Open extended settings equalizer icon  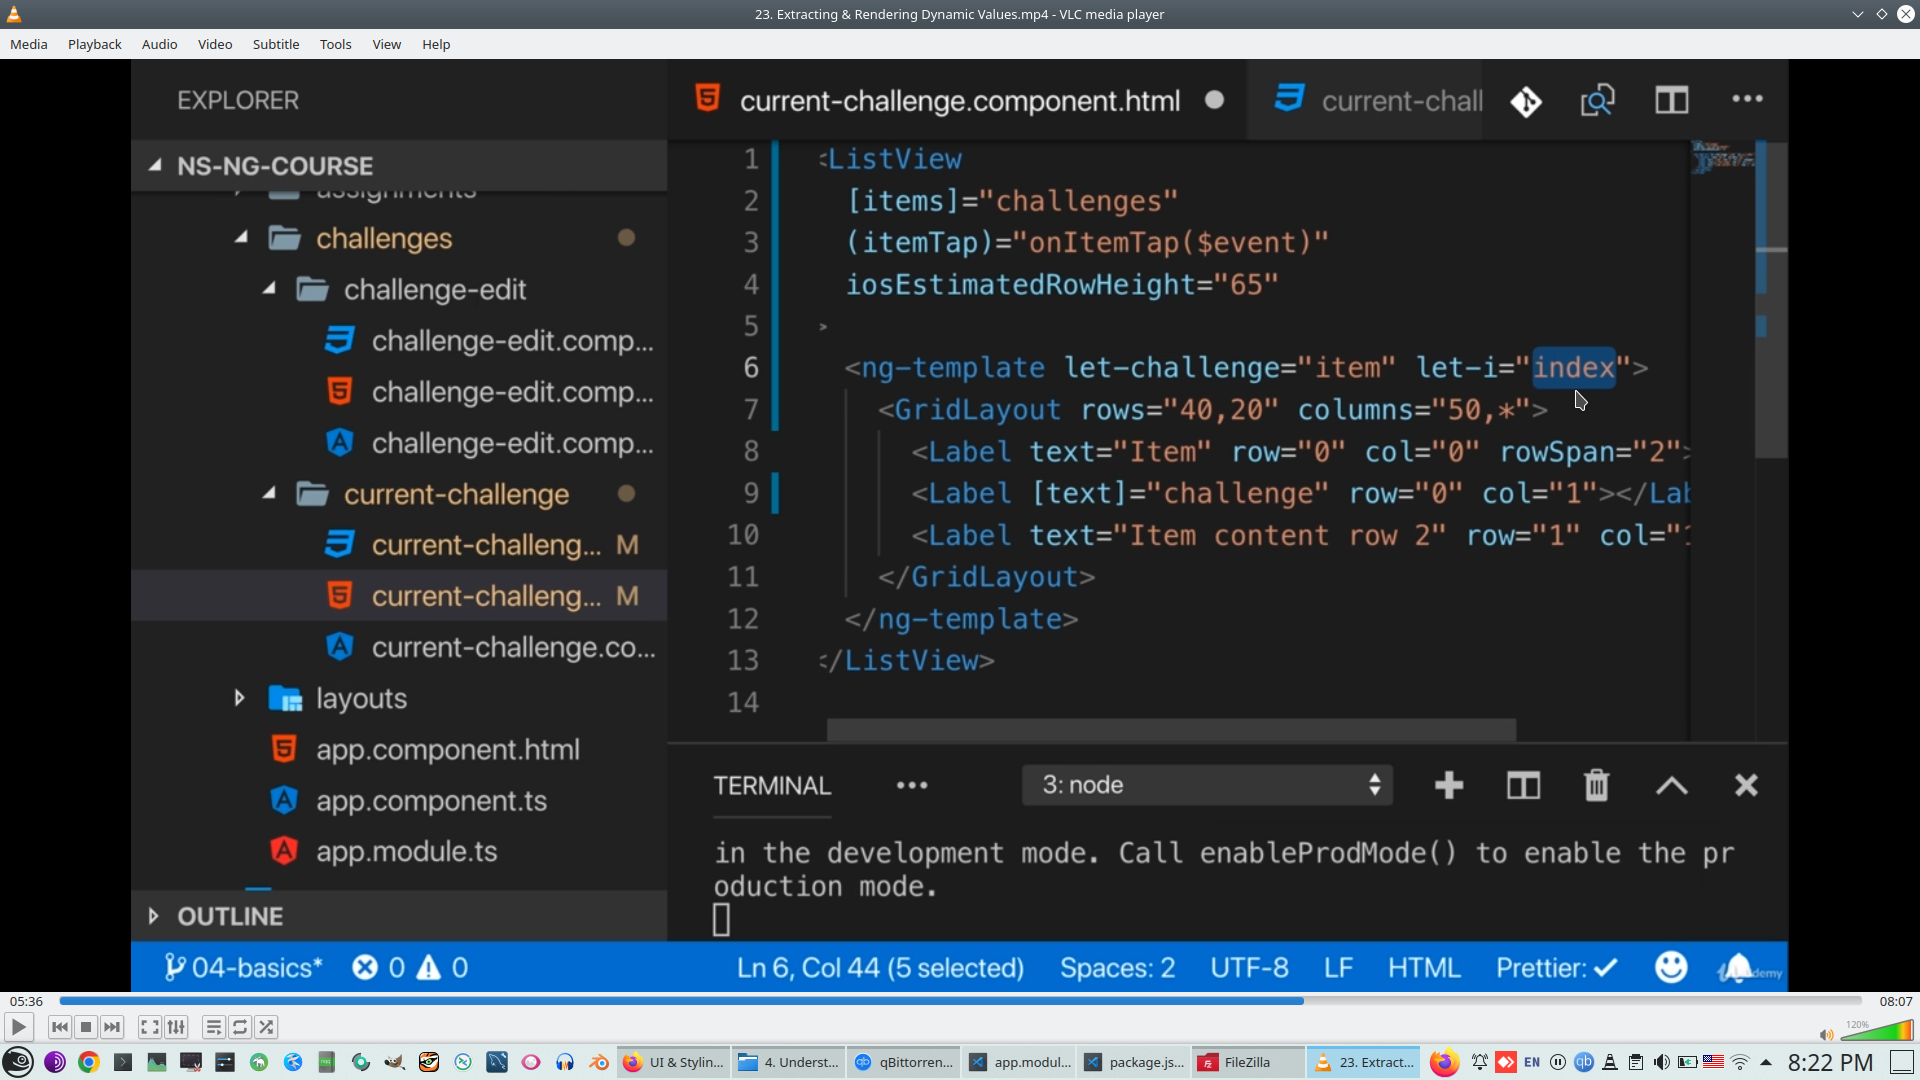[176, 1027]
